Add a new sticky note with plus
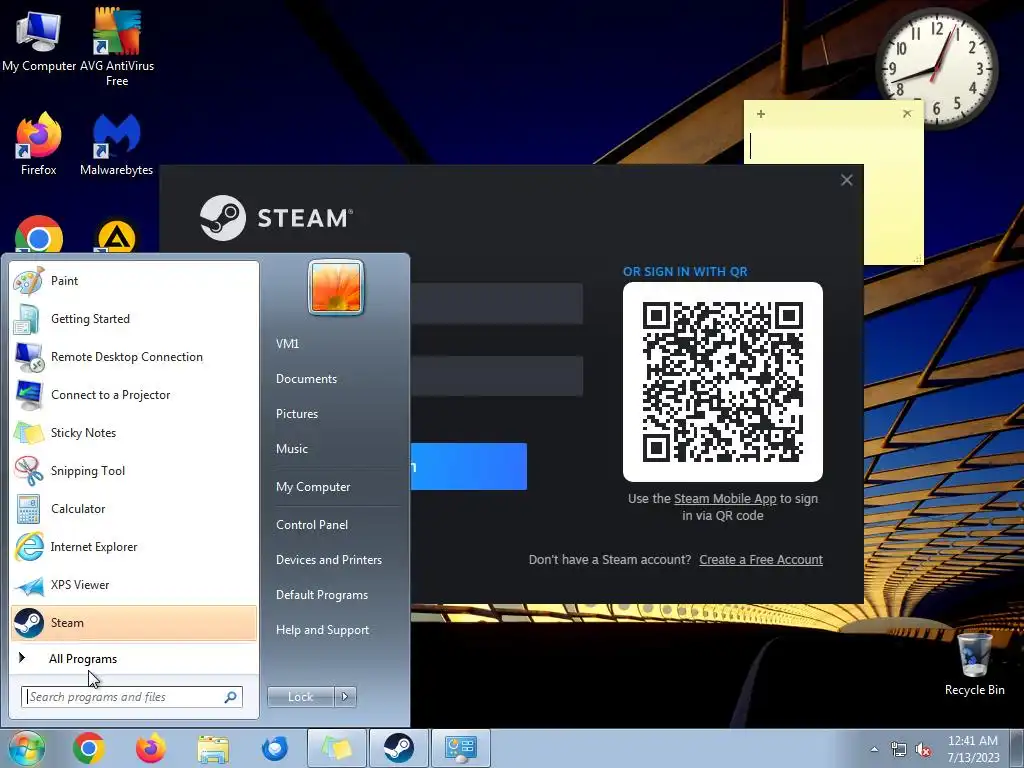1024x768 pixels. (x=761, y=114)
